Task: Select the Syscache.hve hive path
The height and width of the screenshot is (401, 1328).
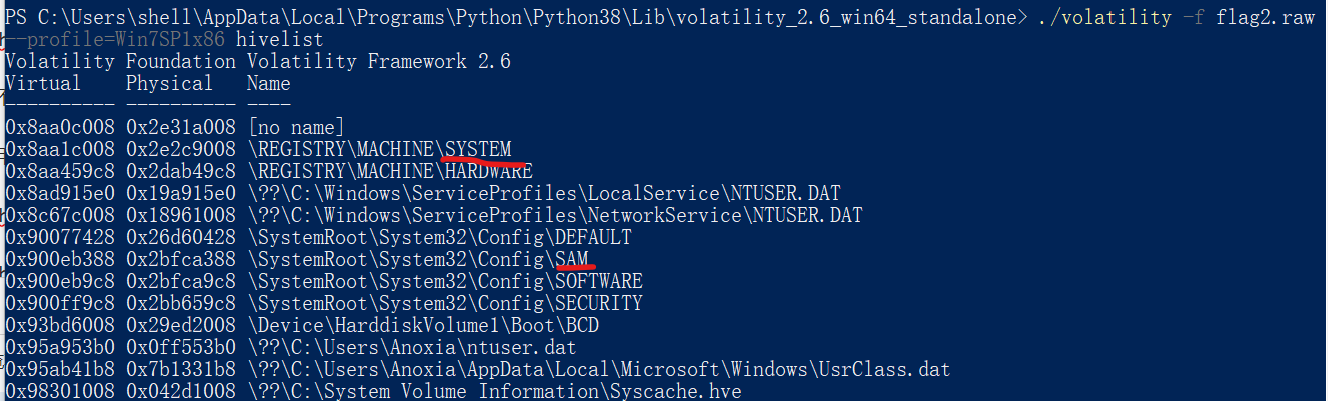Action: [494, 391]
